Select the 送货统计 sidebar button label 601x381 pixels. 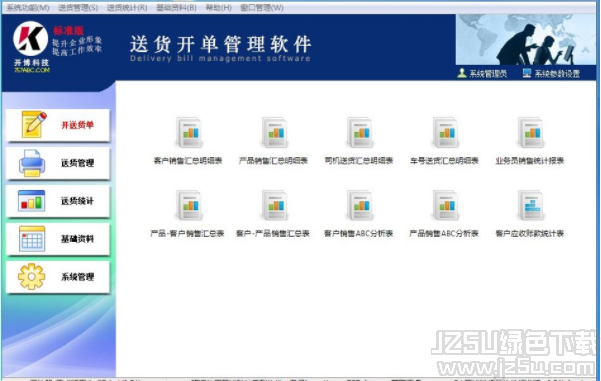[x=77, y=201]
